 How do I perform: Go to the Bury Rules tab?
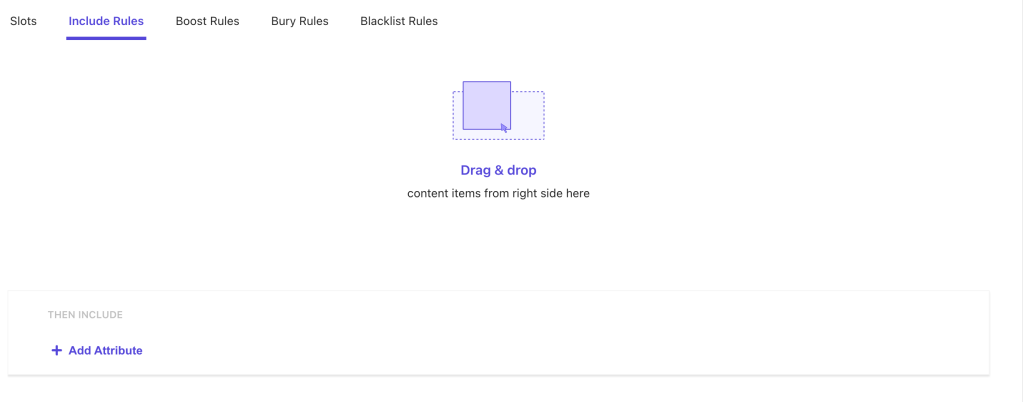[299, 21]
